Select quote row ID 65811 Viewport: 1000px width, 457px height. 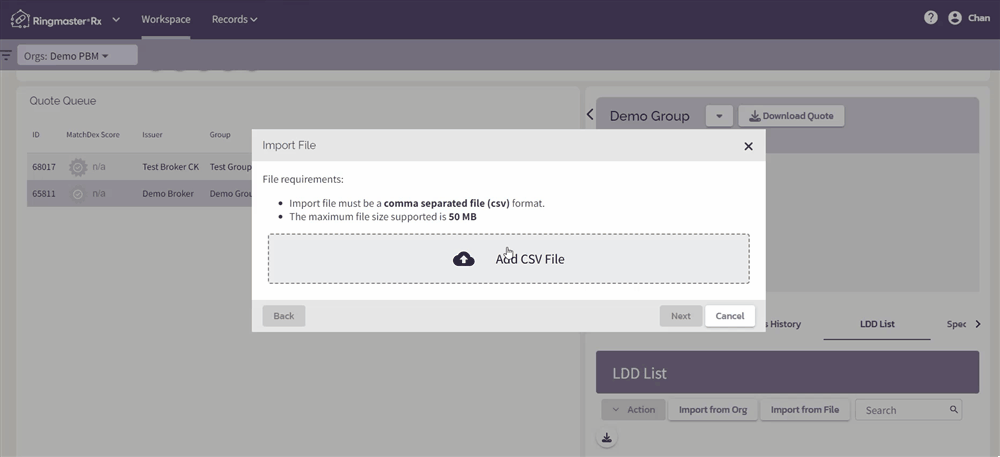[139, 194]
